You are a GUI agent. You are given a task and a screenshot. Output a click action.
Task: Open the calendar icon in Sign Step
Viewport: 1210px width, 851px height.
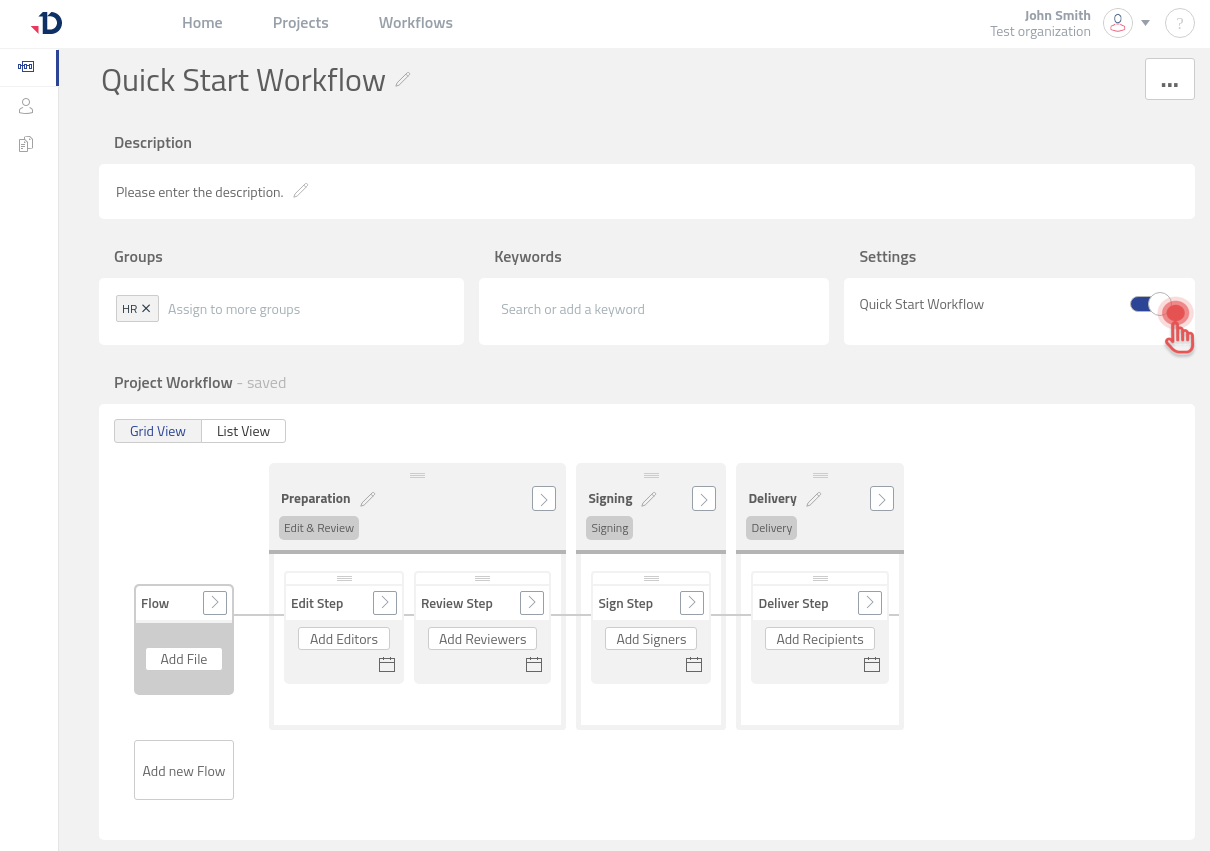(694, 665)
